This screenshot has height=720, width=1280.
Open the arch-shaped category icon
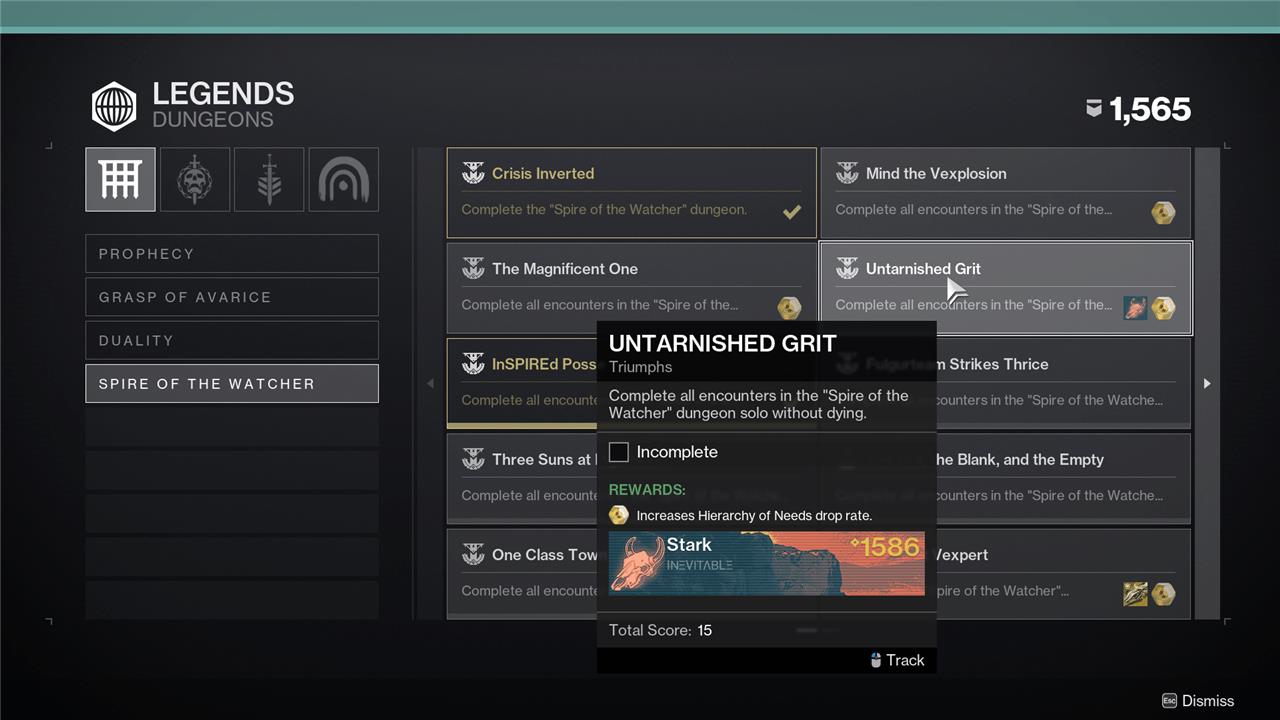[x=343, y=180]
